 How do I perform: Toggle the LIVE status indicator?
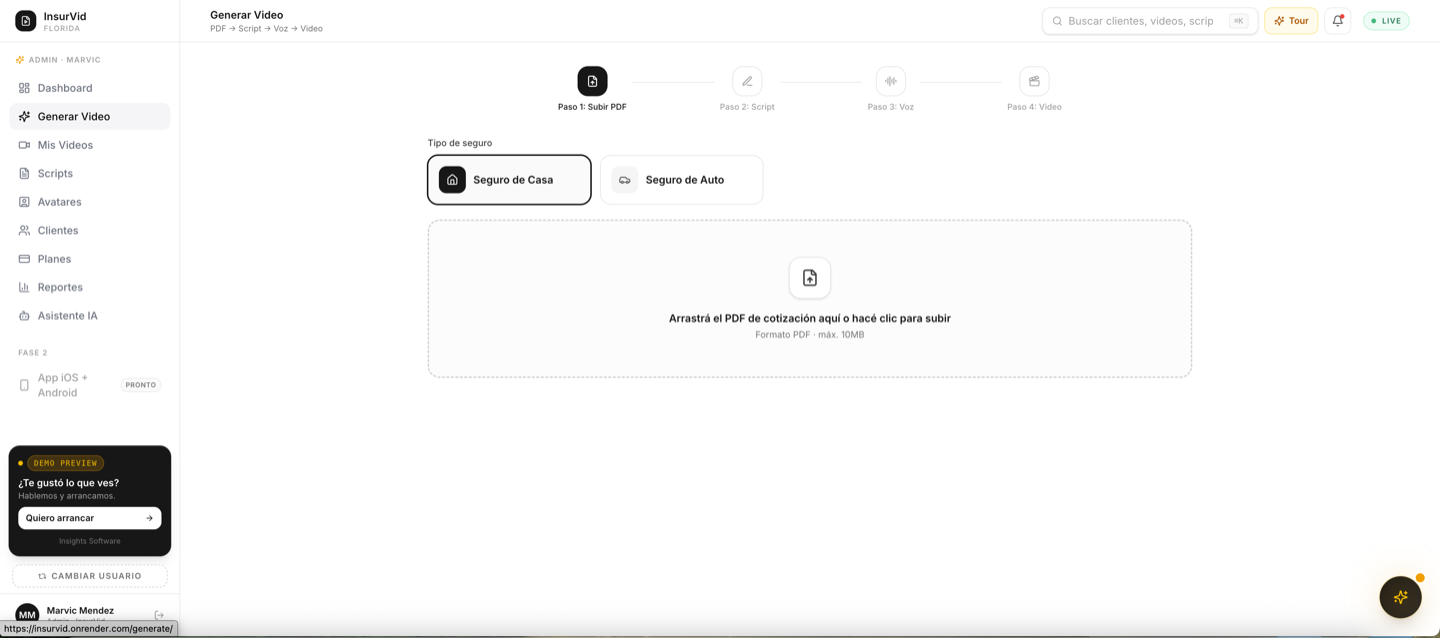coord(1386,21)
